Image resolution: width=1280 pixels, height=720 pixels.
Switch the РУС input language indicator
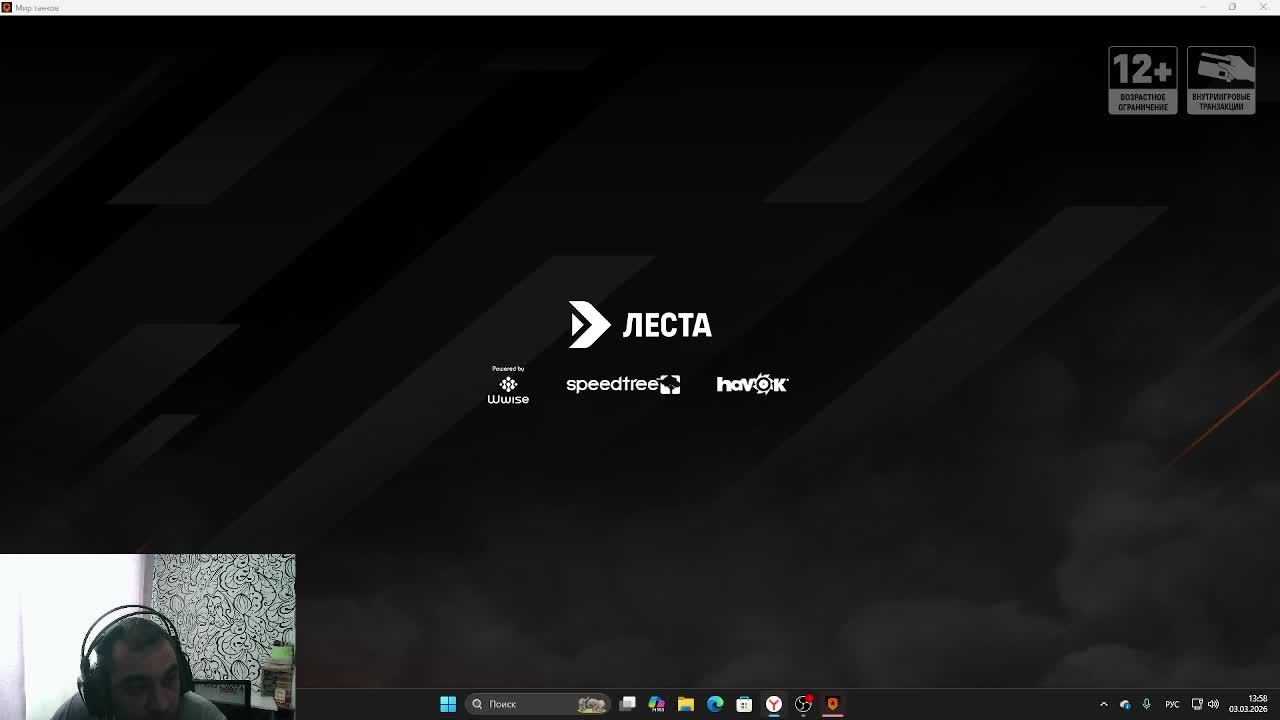(x=1172, y=704)
